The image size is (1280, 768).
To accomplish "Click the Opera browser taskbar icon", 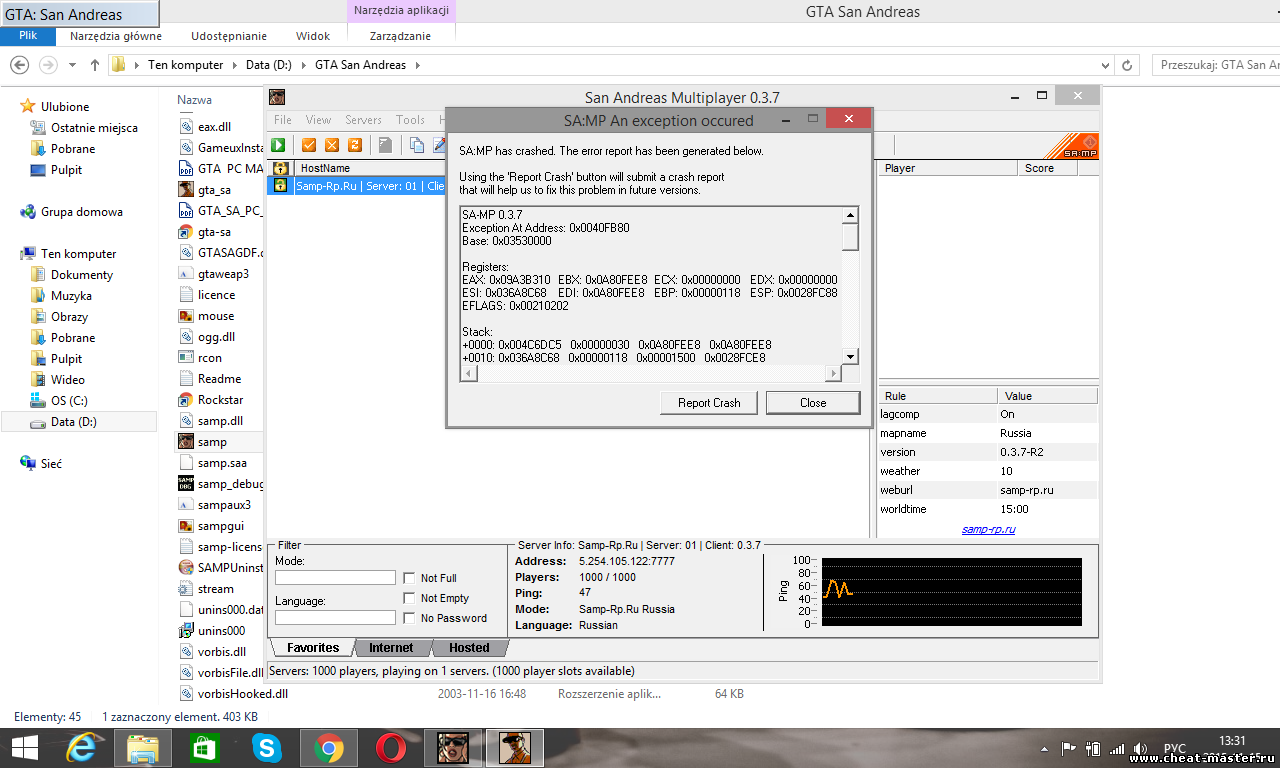I will tap(391, 747).
